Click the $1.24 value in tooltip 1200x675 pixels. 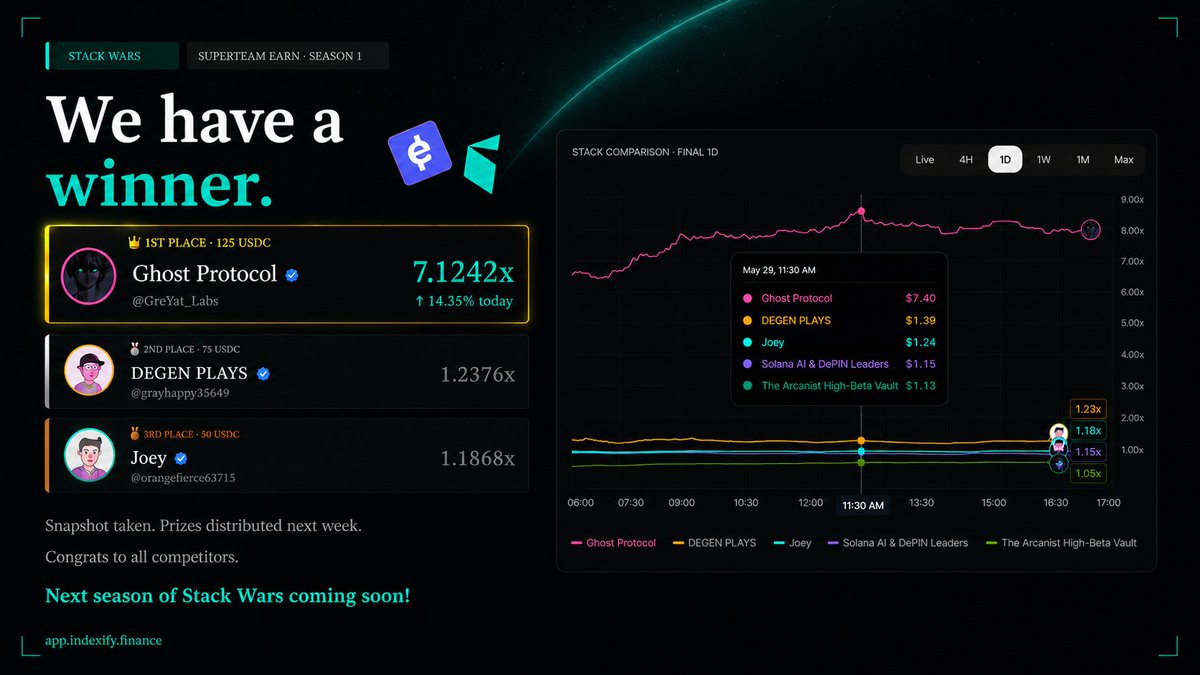tap(920, 342)
